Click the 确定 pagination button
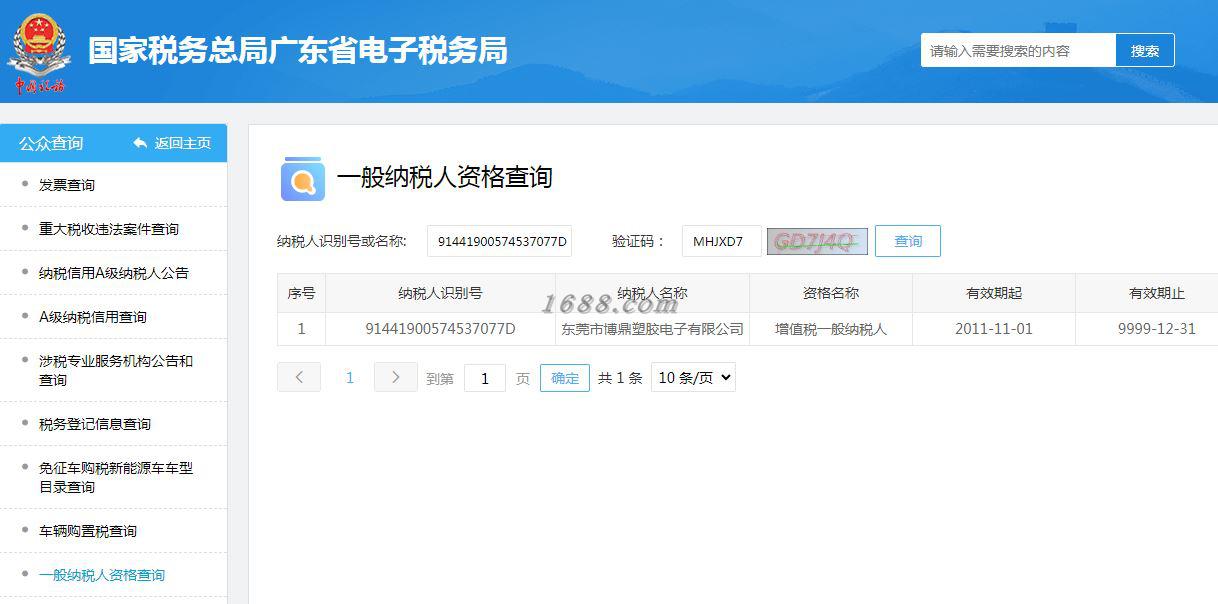The height and width of the screenshot is (604, 1218). pos(565,378)
